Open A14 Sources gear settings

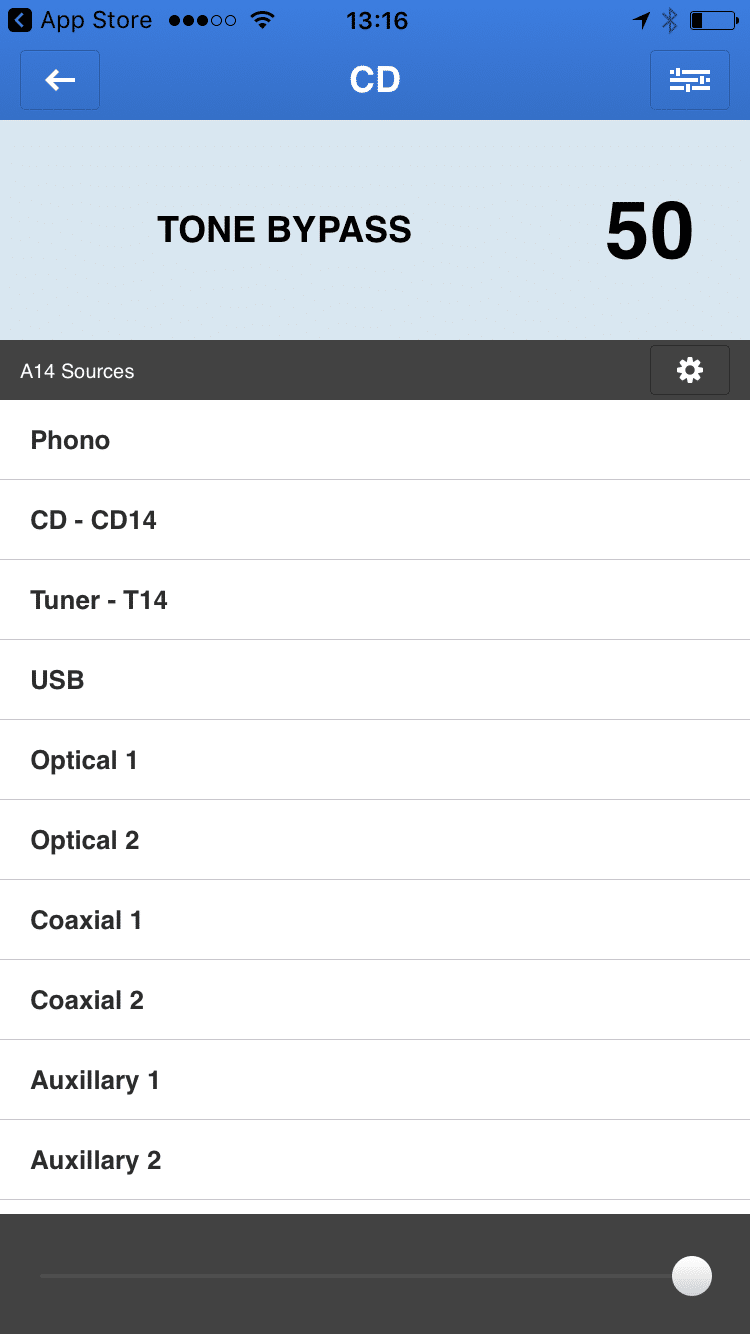(x=690, y=370)
